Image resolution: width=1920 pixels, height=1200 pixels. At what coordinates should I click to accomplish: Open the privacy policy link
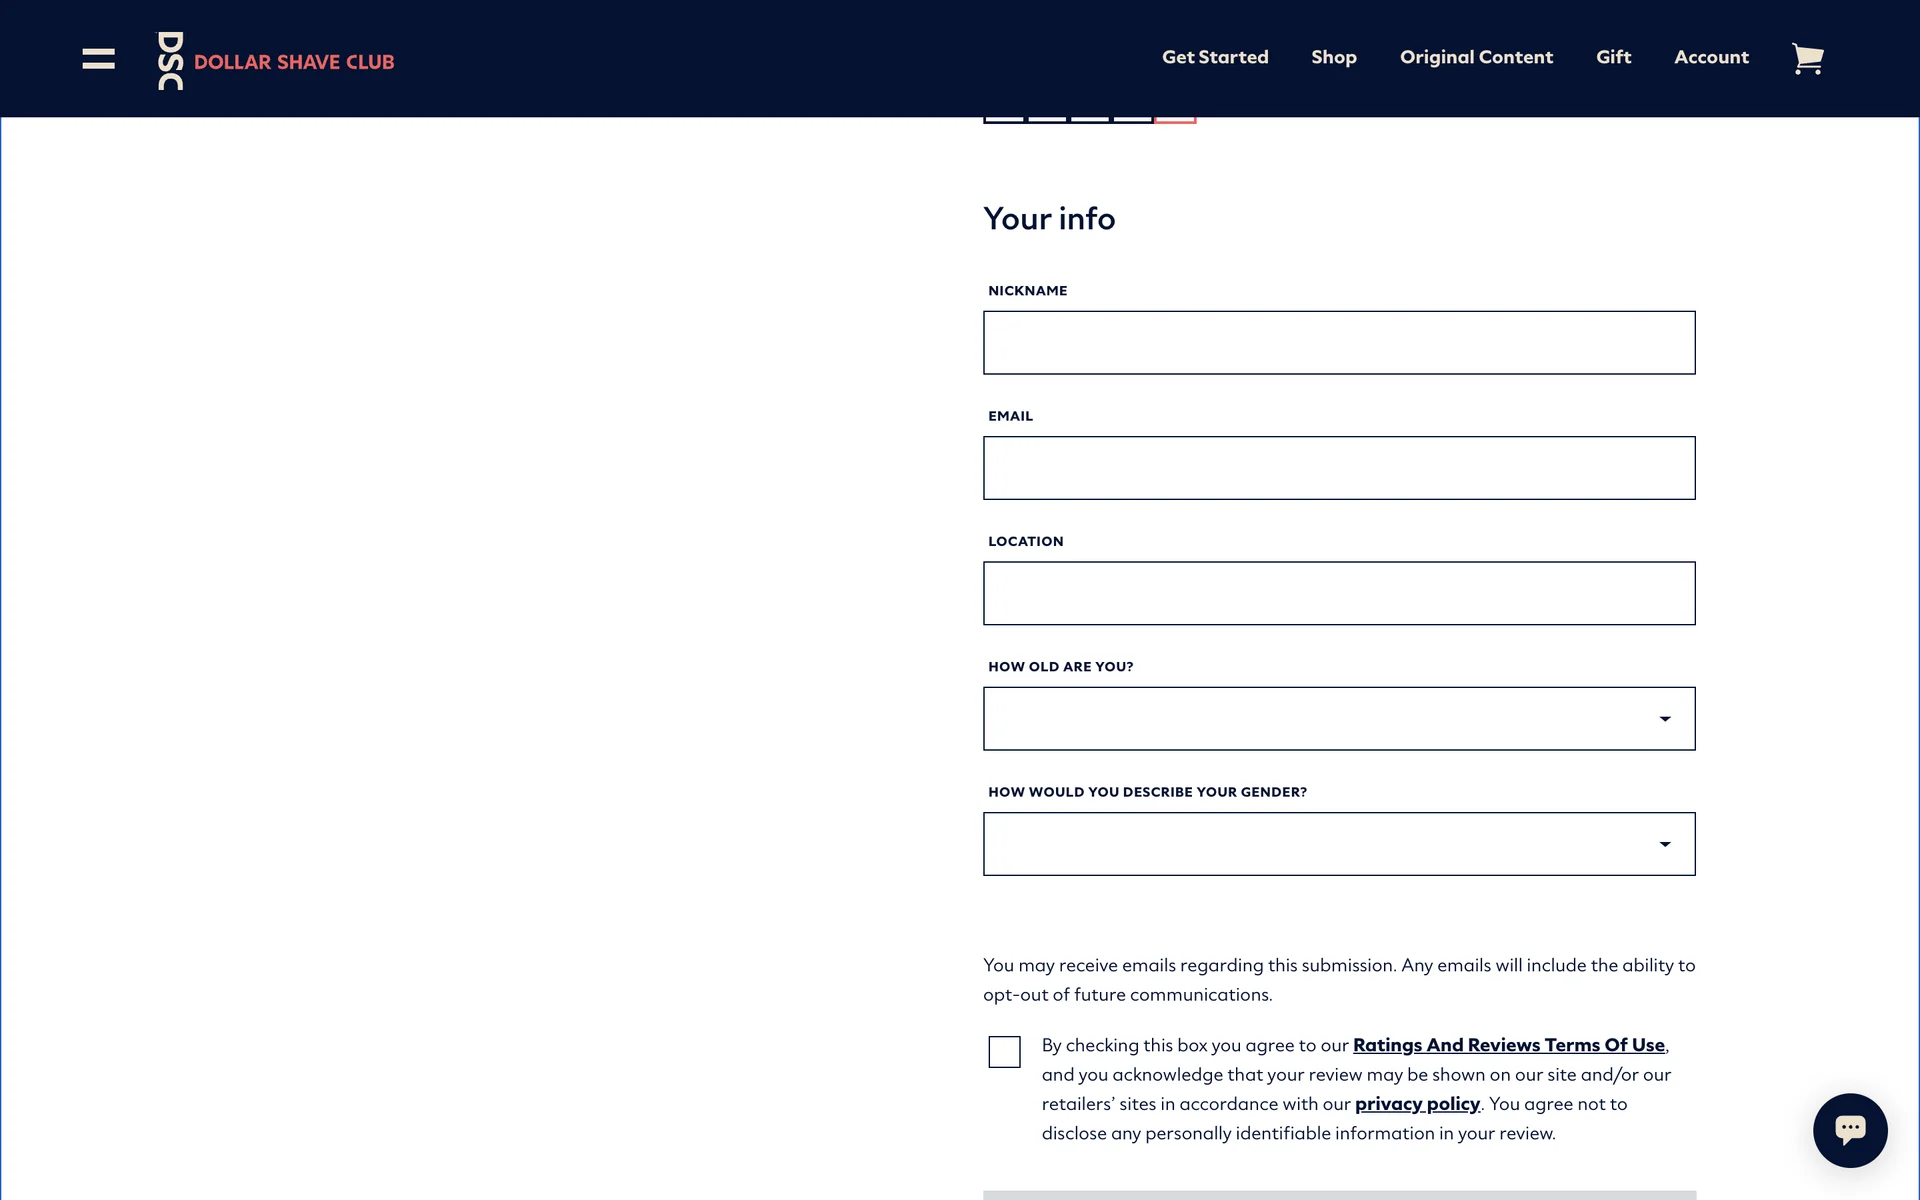(1416, 1104)
